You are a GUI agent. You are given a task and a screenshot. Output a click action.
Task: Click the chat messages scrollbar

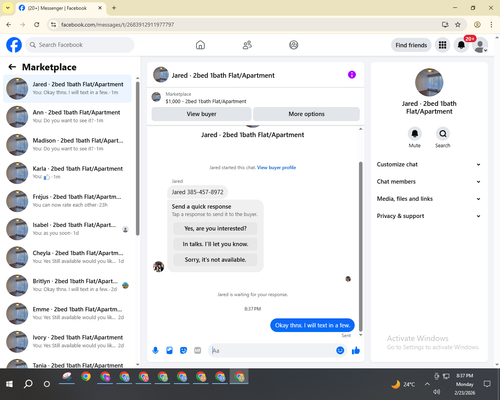tap(360, 247)
